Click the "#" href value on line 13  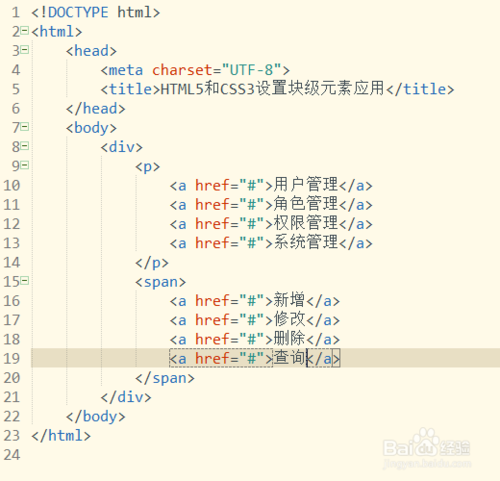coord(251,242)
